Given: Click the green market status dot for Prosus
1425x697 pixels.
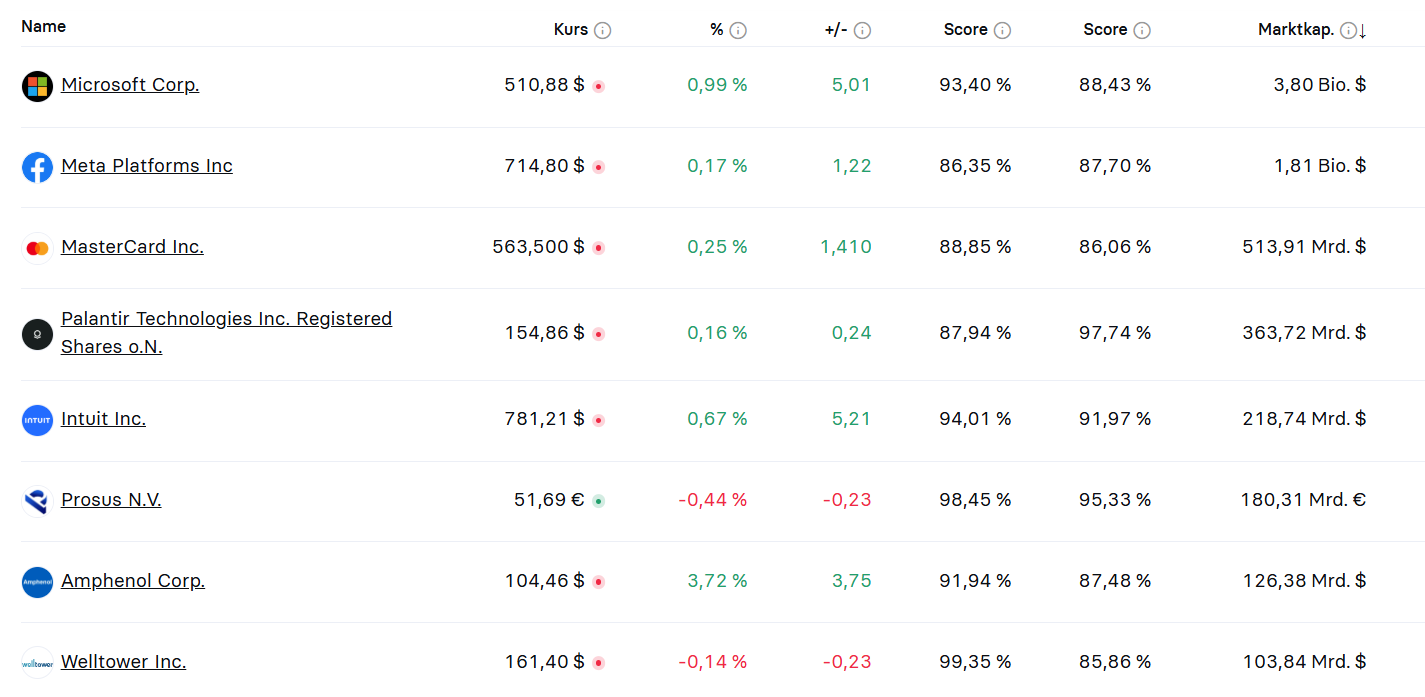Looking at the screenshot, I should [x=598, y=501].
